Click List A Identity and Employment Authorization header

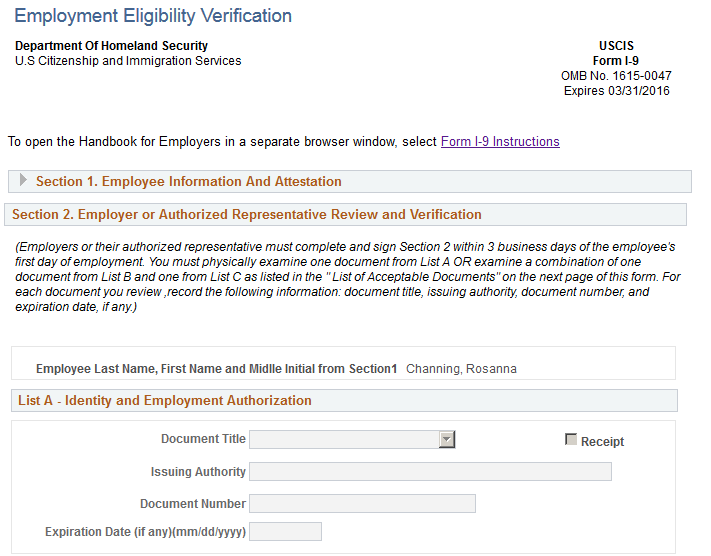[x=165, y=400]
